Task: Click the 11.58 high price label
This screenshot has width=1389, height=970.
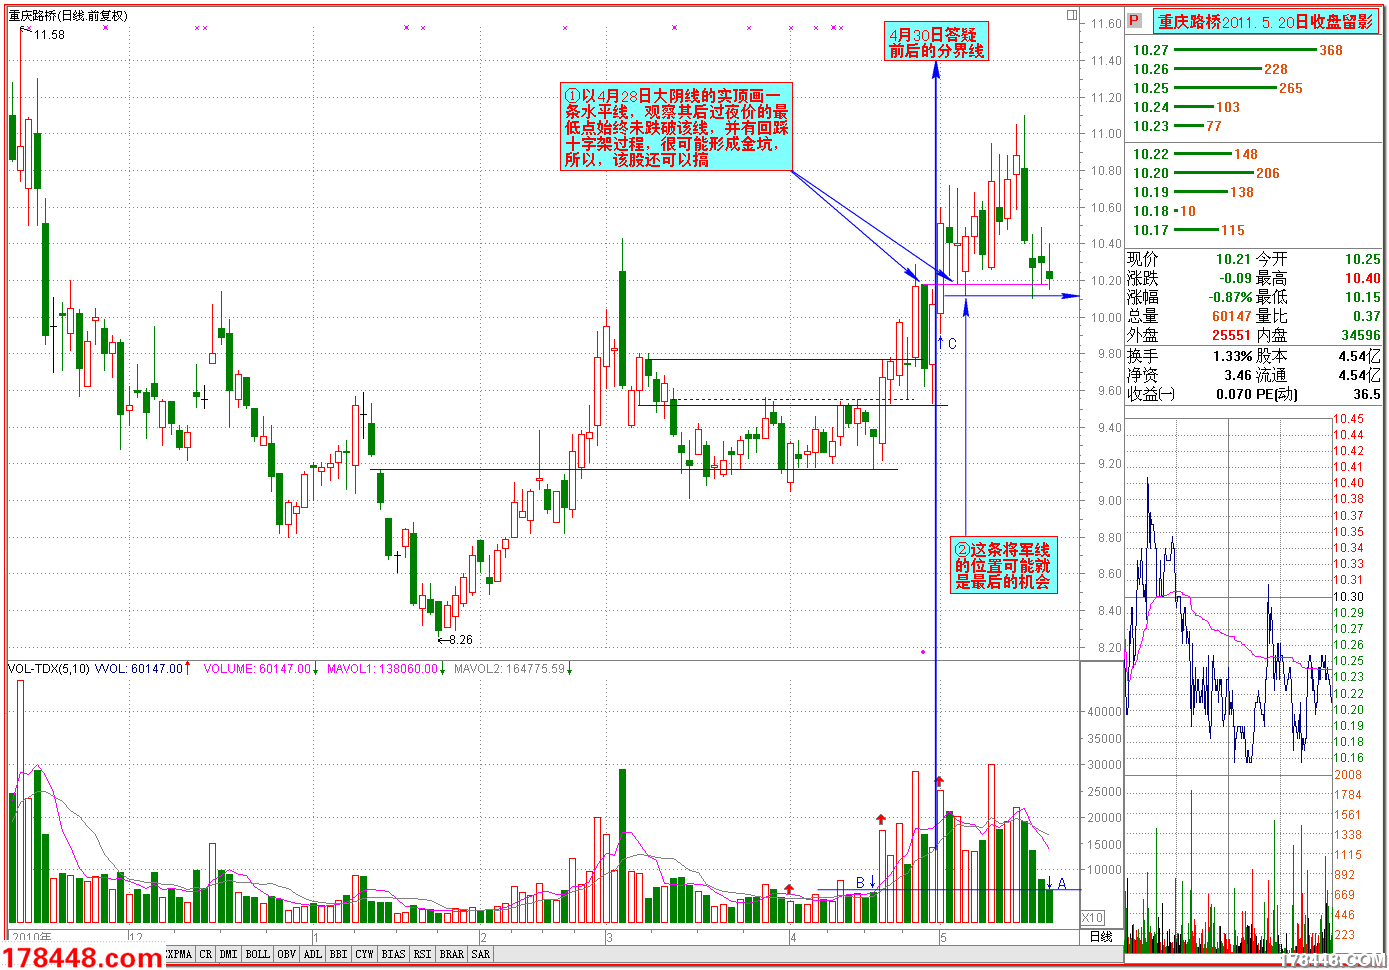Action: click(x=49, y=35)
